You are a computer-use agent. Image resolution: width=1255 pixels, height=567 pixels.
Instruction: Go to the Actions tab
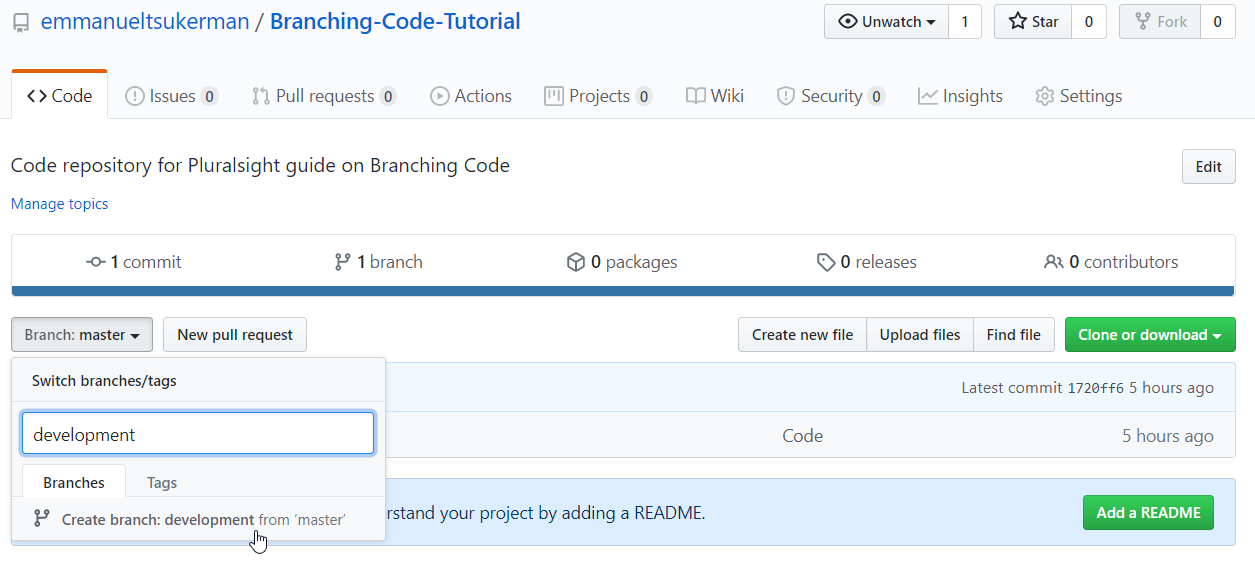point(471,96)
